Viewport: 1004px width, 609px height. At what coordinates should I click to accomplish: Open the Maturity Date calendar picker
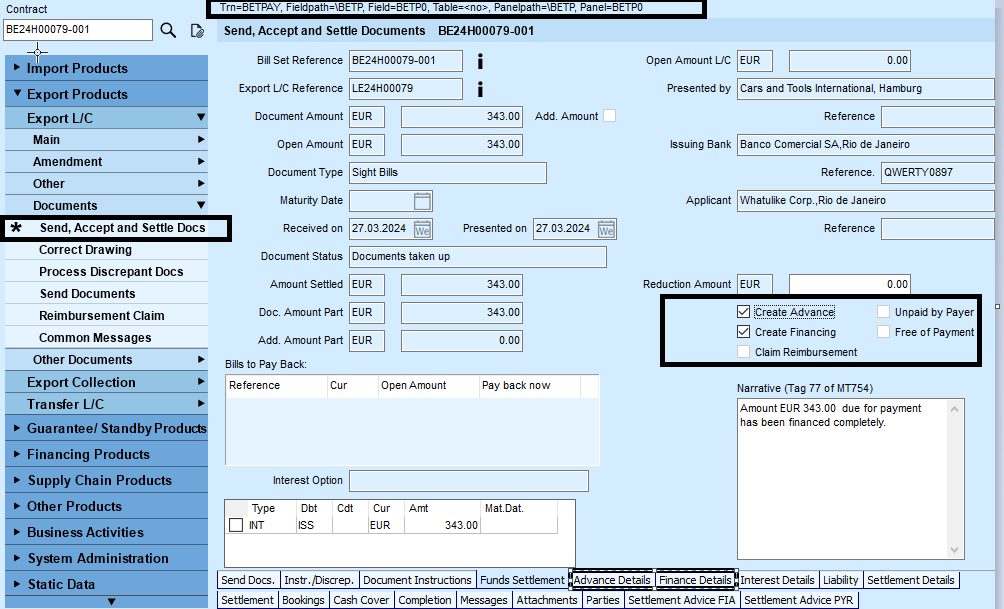(x=423, y=201)
